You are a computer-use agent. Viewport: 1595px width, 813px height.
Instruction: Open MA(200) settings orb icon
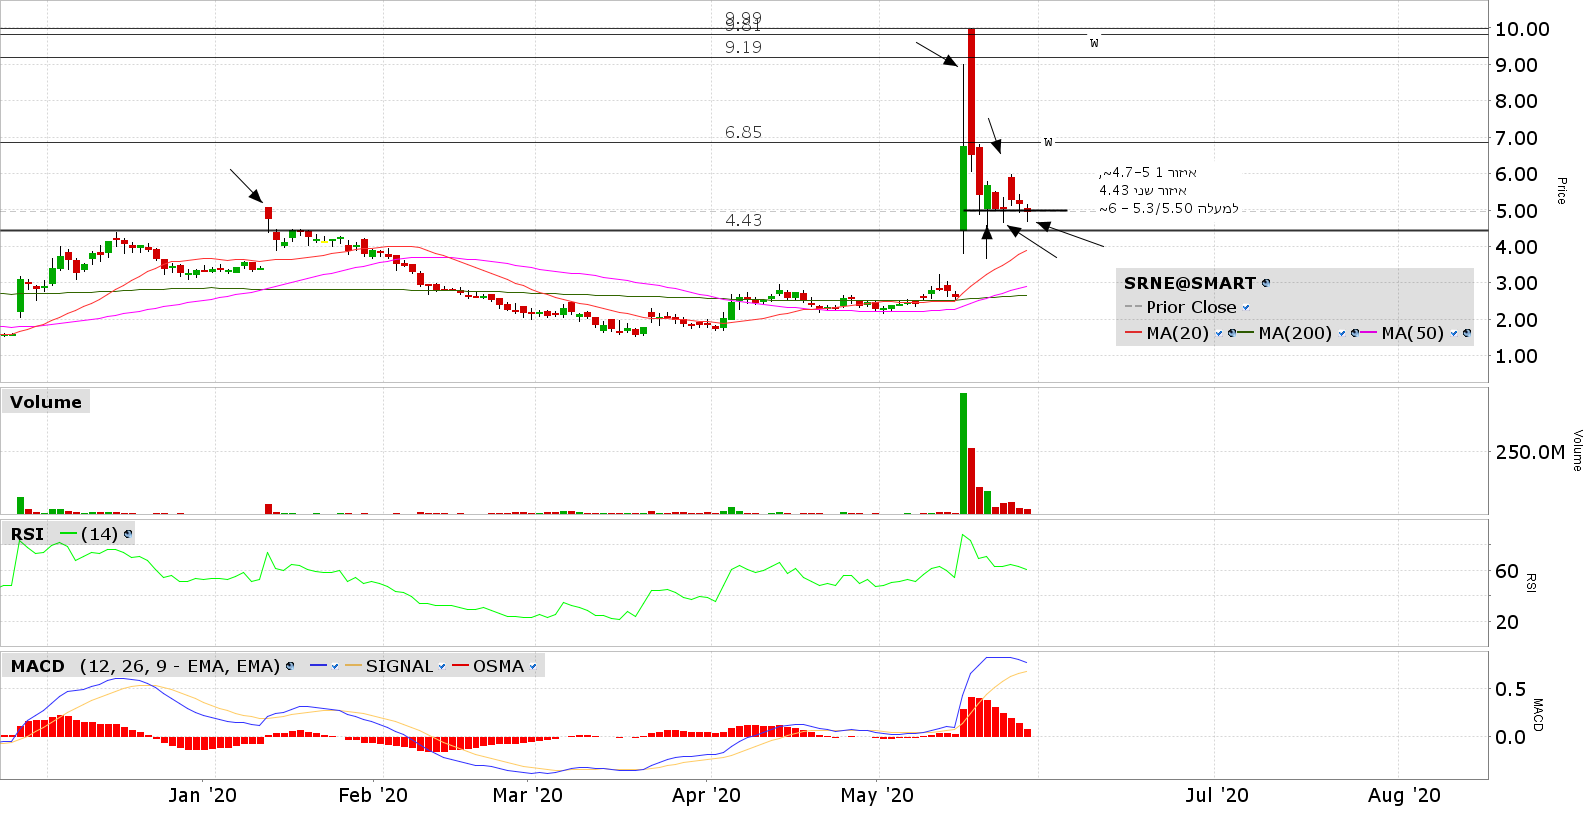pos(1354,333)
